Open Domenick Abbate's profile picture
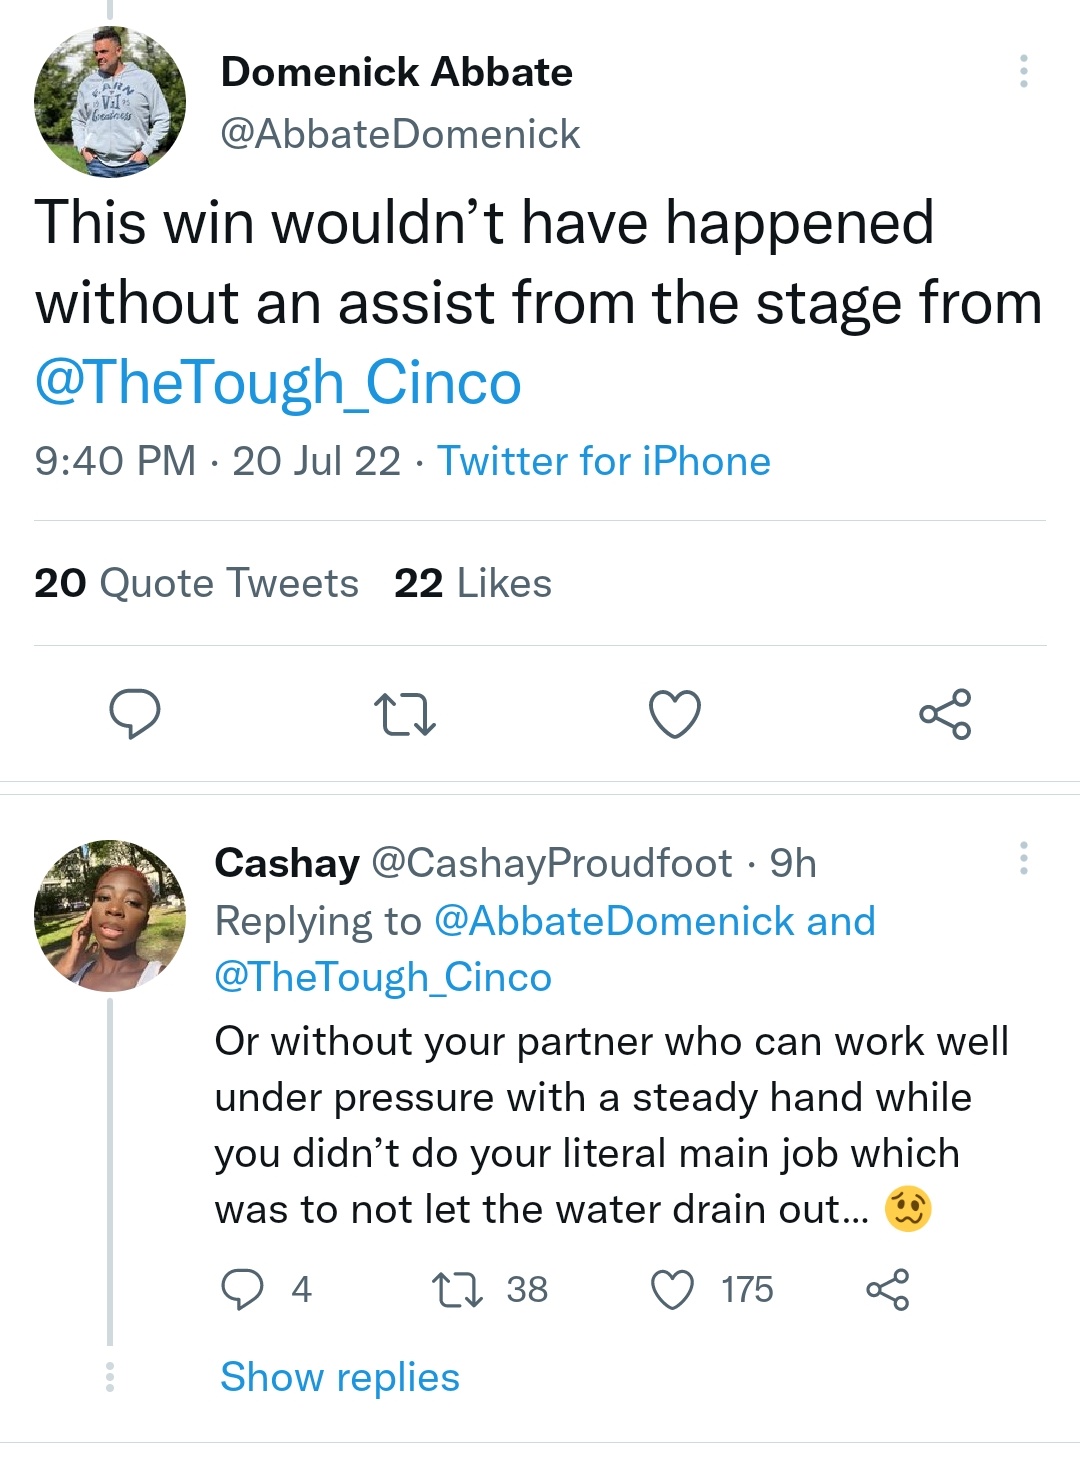Screen dimensions: 1080x1466 (110, 102)
